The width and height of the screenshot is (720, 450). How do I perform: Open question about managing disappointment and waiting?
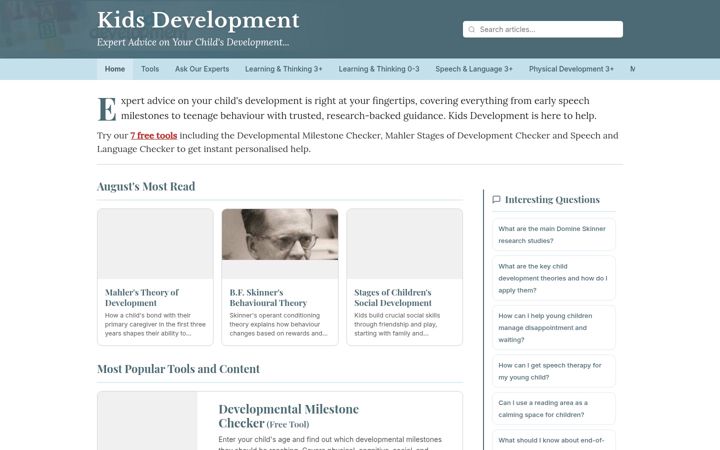point(553,328)
